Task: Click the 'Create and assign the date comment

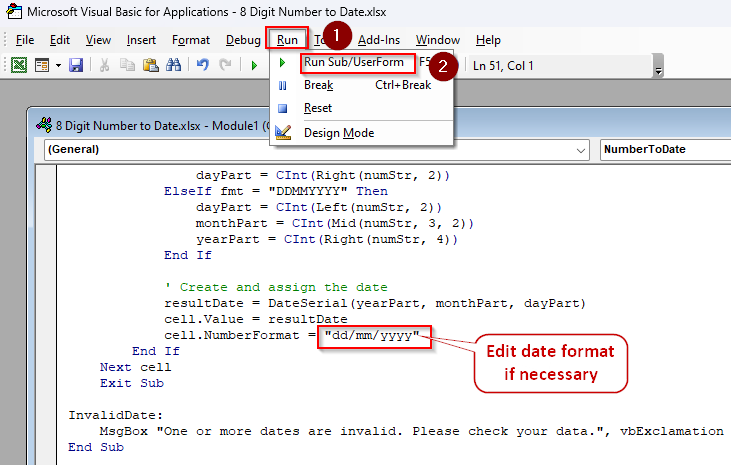Action: click(276, 287)
